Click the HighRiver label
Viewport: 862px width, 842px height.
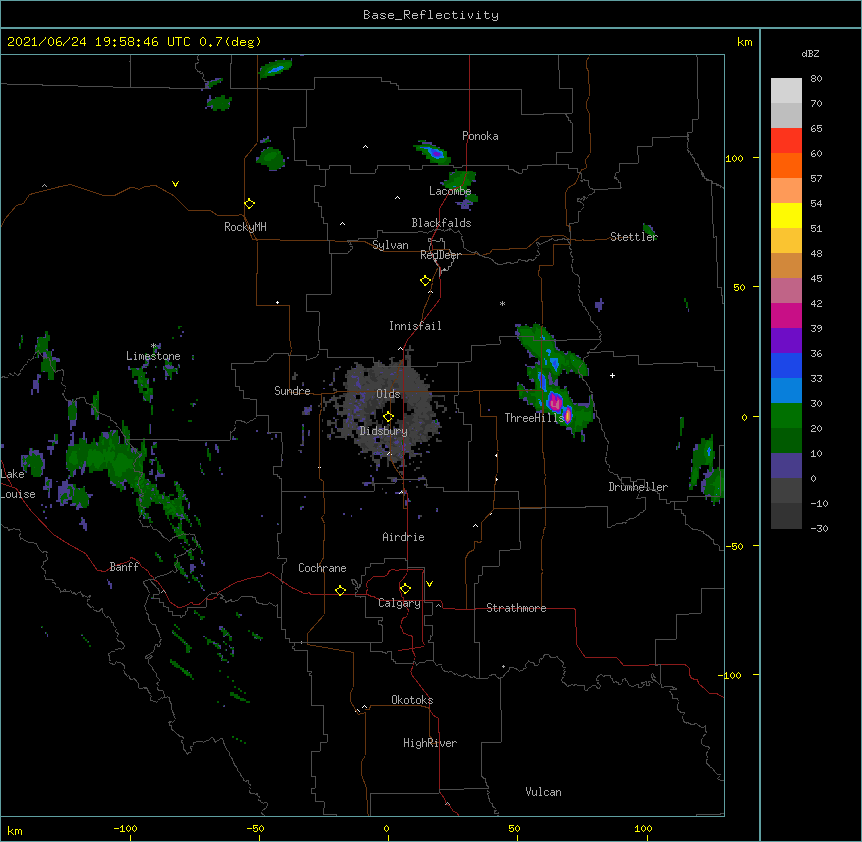click(x=430, y=743)
